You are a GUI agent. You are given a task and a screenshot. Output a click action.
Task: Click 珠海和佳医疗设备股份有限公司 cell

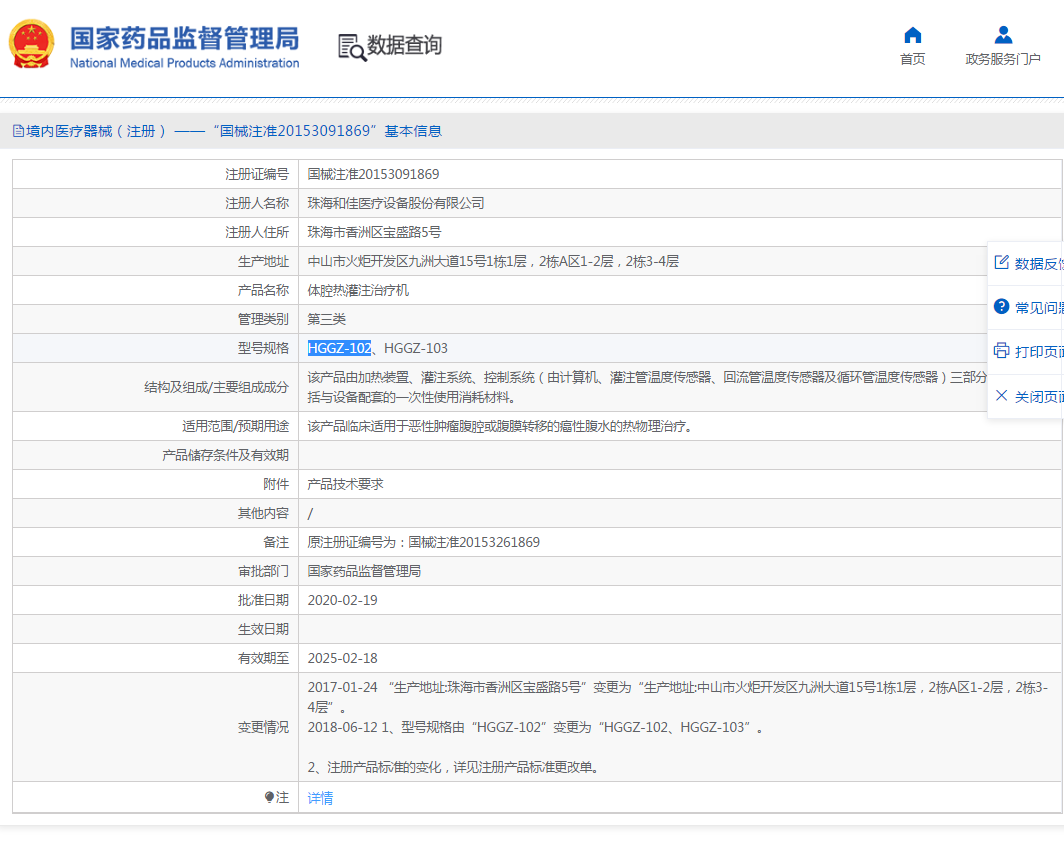pos(396,203)
